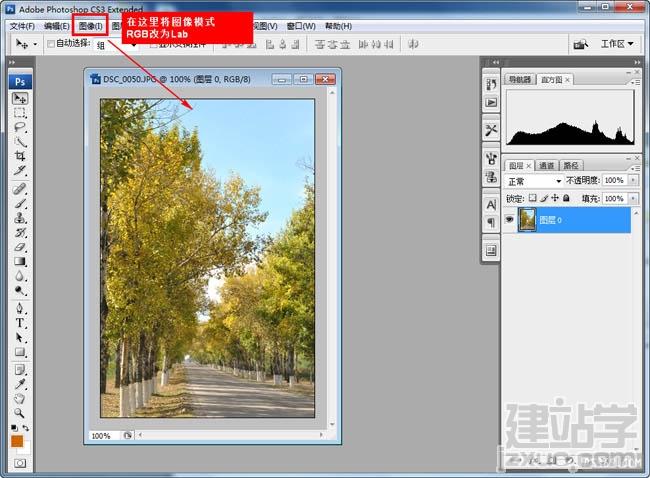Select the Zoom tool
The width and height of the screenshot is (650, 478).
pyautogui.click(x=20, y=413)
